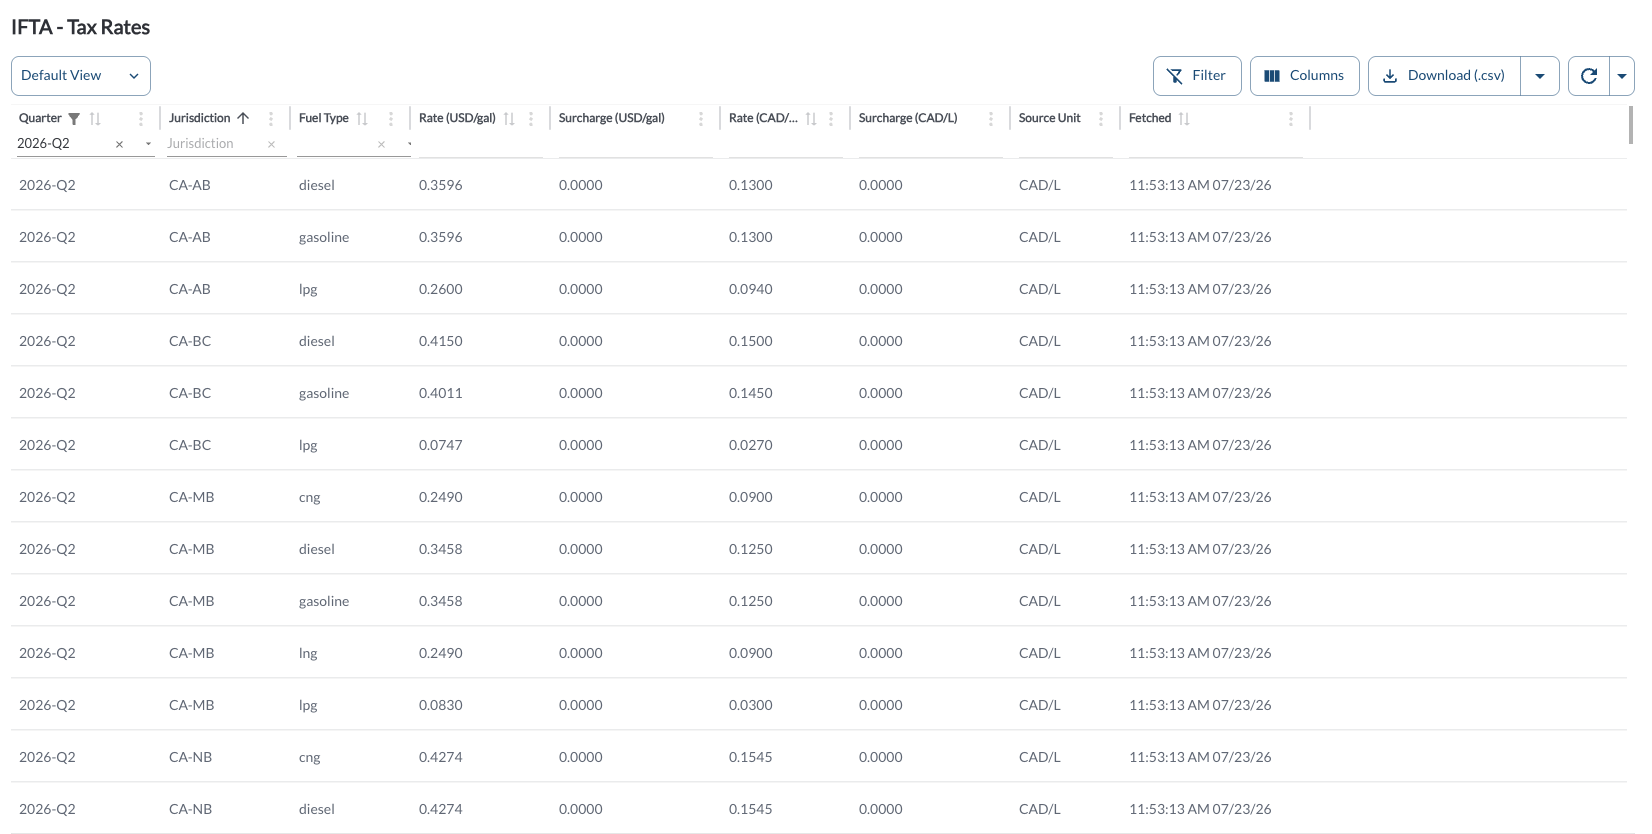1652x834 pixels.
Task: Click the Jurisdiction ascending sort arrow
Action: 243,118
